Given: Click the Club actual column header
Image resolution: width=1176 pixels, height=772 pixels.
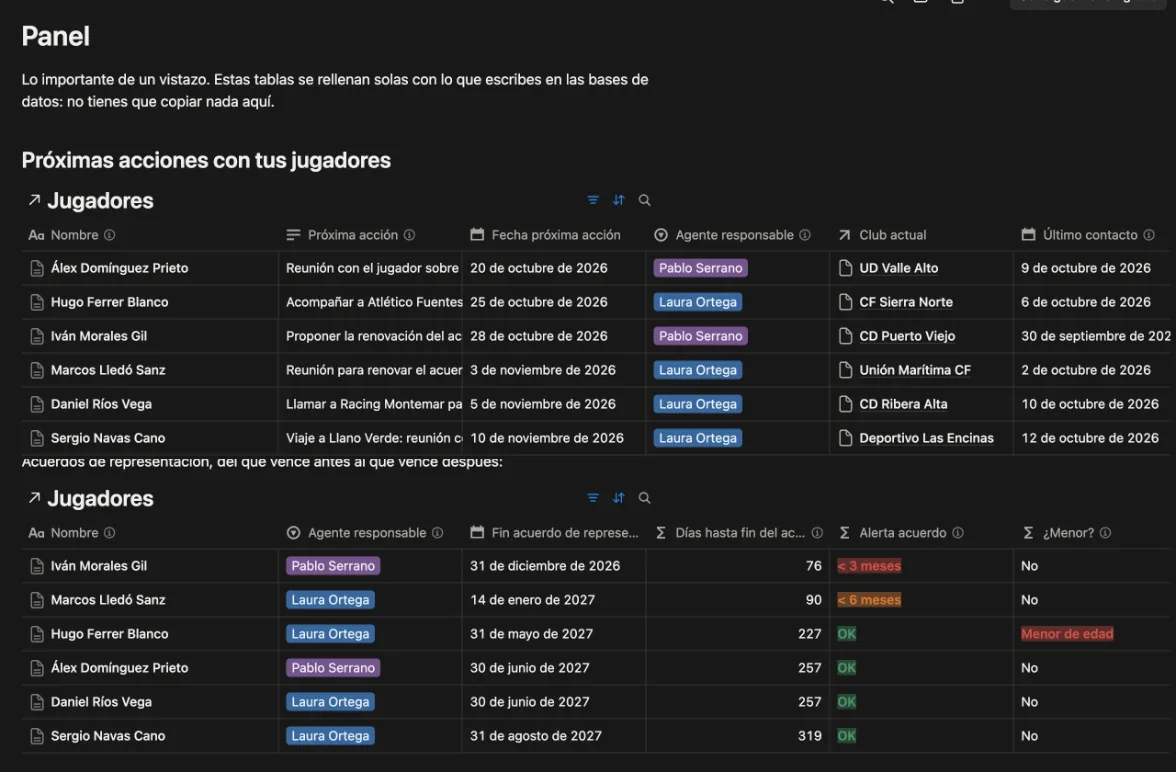Looking at the screenshot, I should pos(921,235).
